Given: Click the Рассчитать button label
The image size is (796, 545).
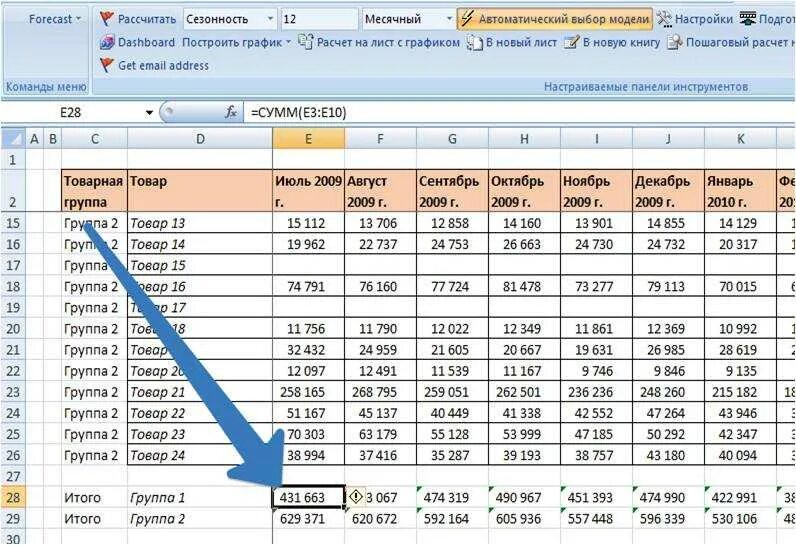Looking at the screenshot, I should tap(147, 19).
